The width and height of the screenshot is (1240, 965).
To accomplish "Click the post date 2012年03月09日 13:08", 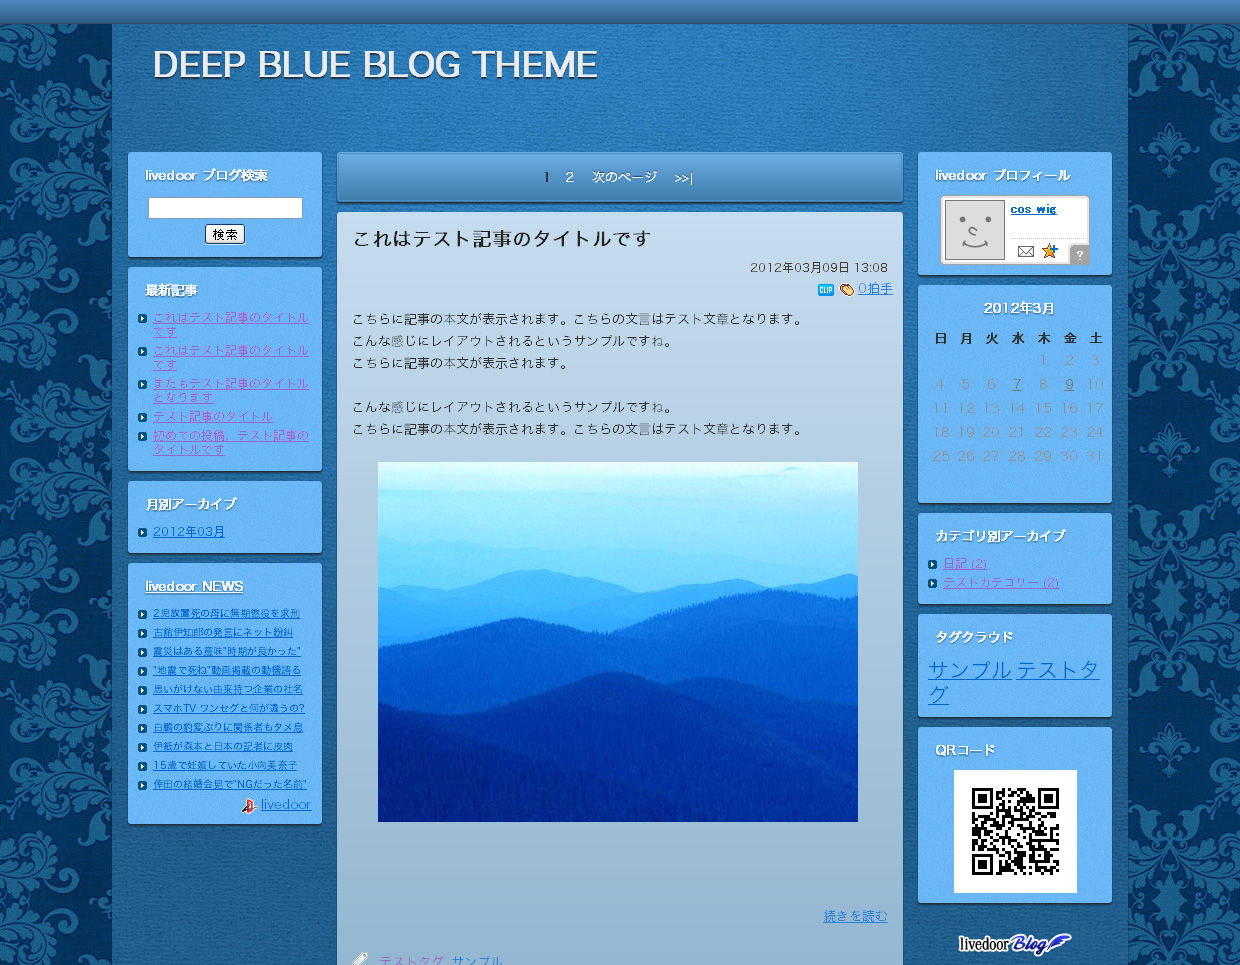I will tap(819, 268).
